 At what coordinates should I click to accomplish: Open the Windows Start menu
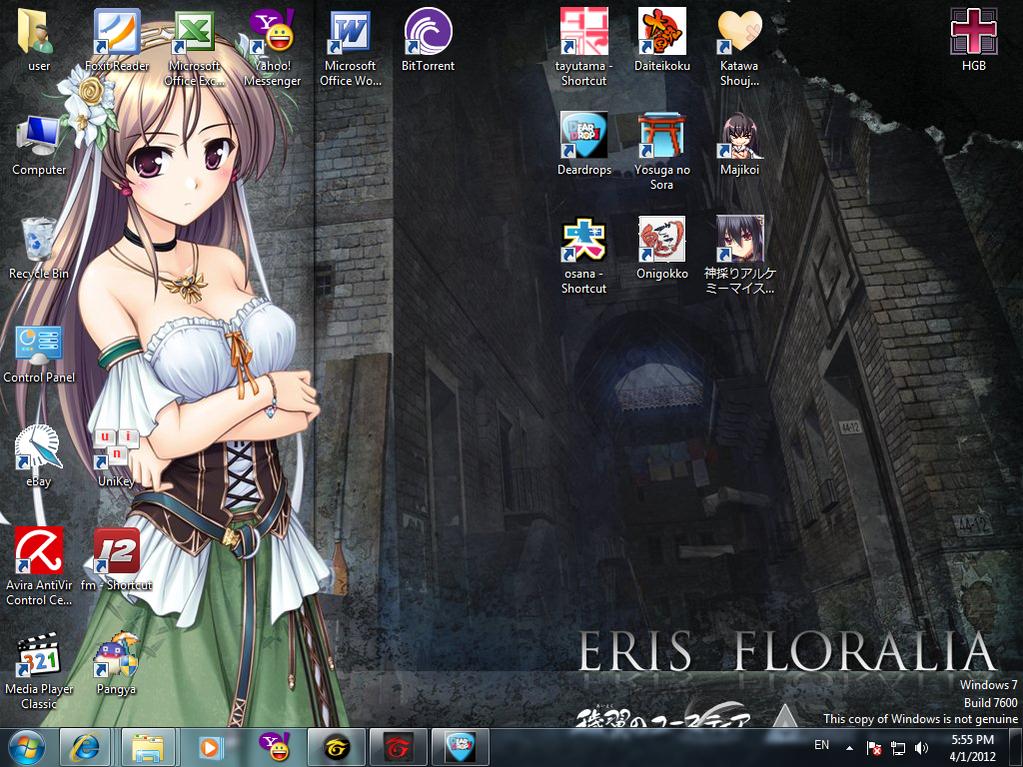27,747
